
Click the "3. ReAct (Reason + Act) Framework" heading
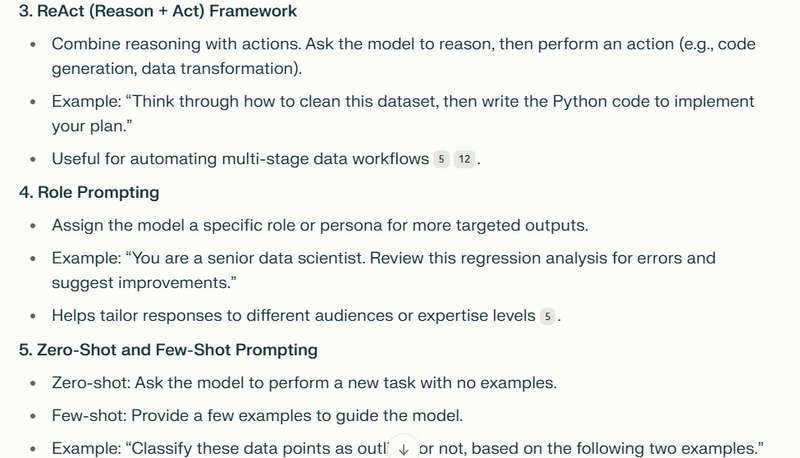click(x=158, y=13)
